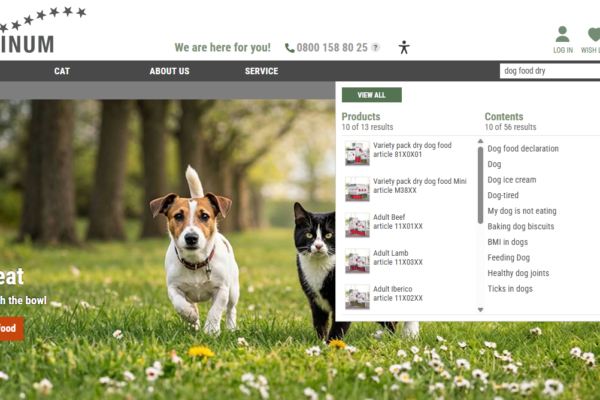Click the dog food dry search field
The image size is (600, 400).
click(x=548, y=71)
